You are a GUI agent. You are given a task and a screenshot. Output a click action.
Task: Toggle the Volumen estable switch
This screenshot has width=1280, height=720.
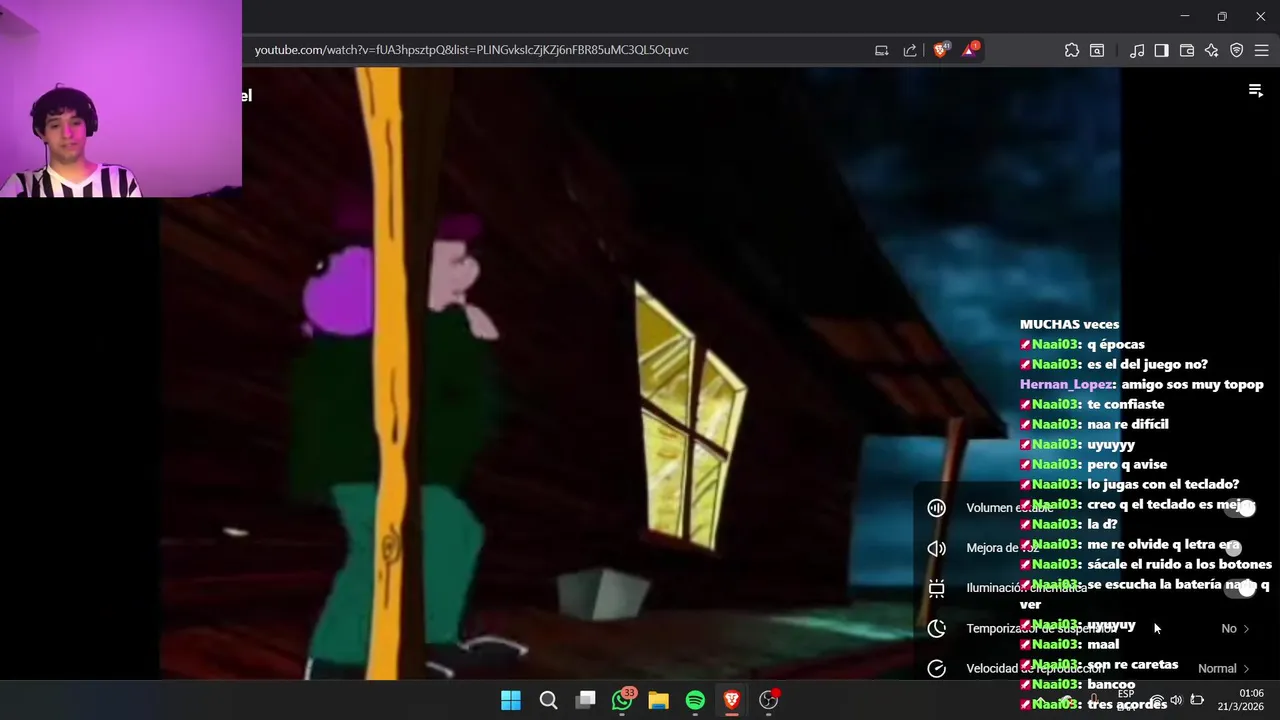pyautogui.click(x=1240, y=508)
